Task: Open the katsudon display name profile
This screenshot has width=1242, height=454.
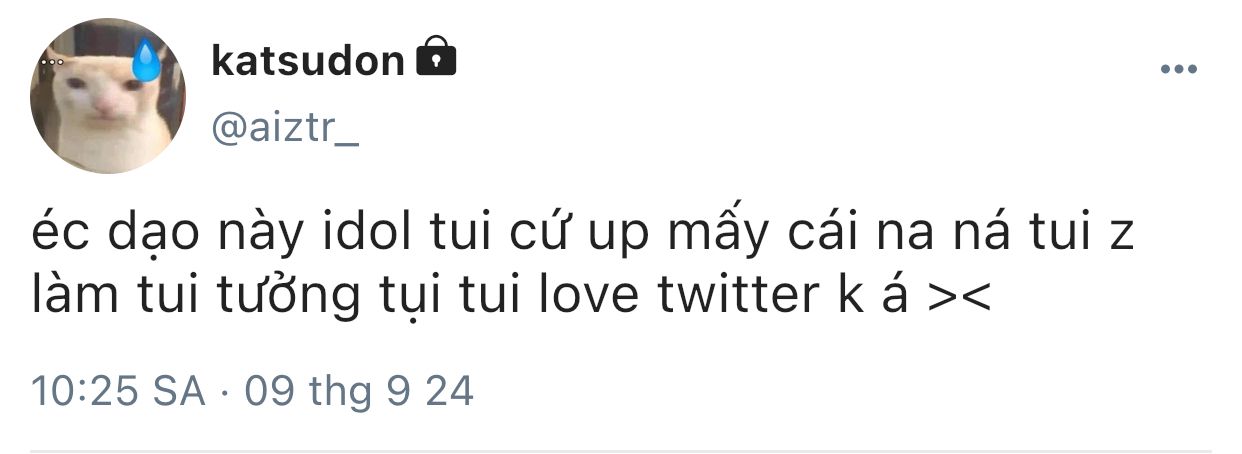Action: pos(307,62)
